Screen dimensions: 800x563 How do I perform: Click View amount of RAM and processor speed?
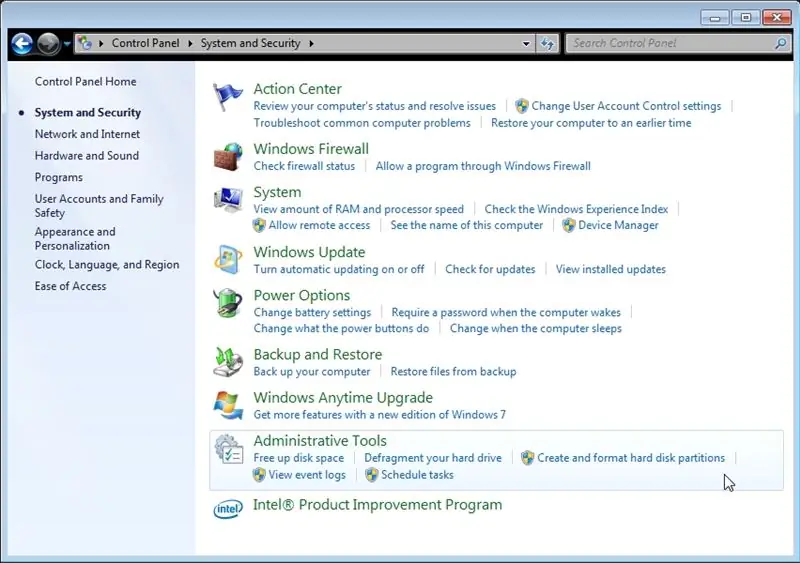(359, 209)
